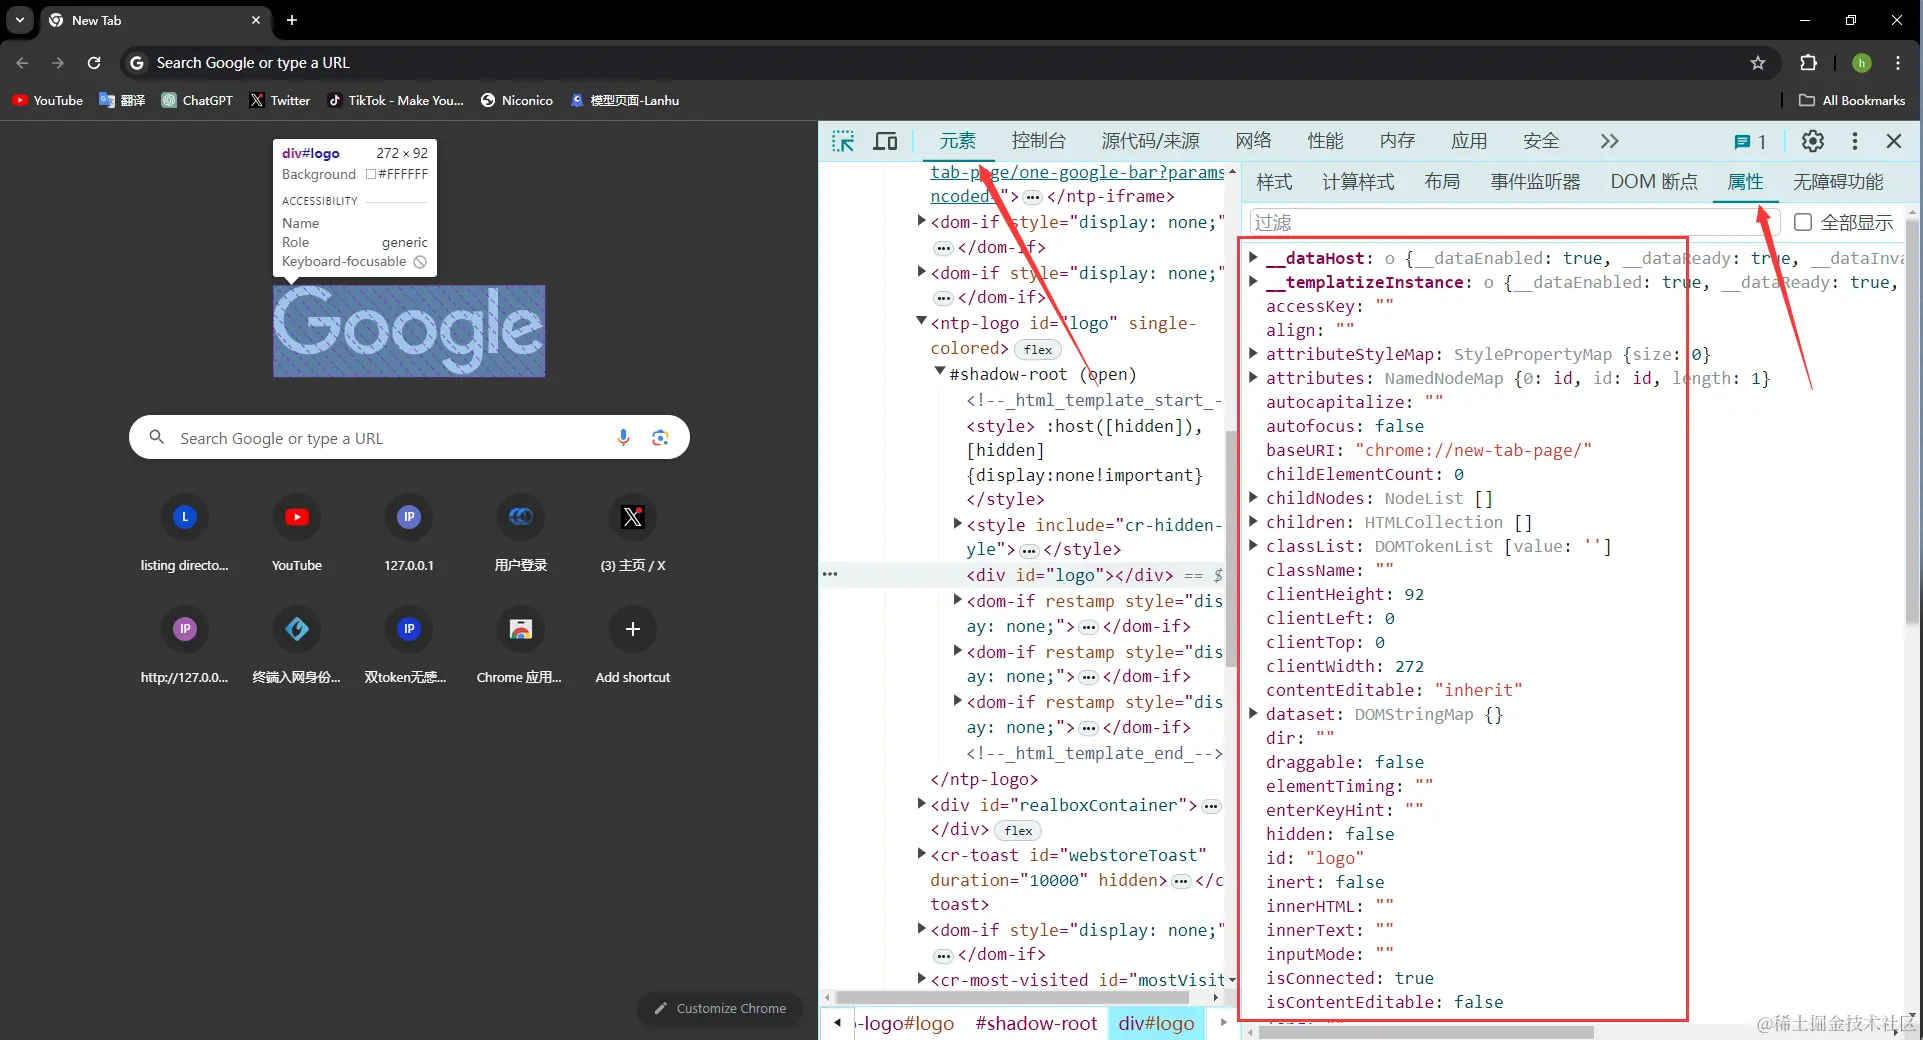Activate the inspect element picker tool
This screenshot has width=1923, height=1040.
click(843, 141)
